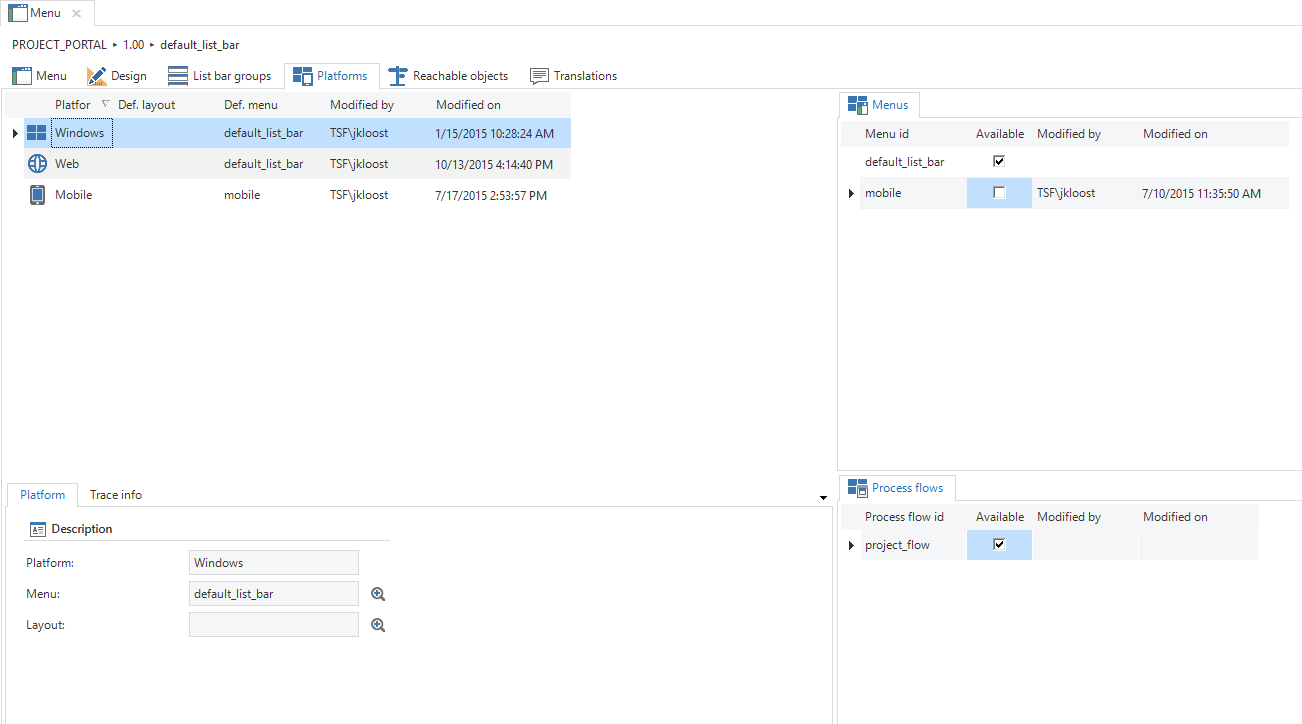Click the Platform column sort arrow
Screen dimensions: 1302x724
[106, 104]
